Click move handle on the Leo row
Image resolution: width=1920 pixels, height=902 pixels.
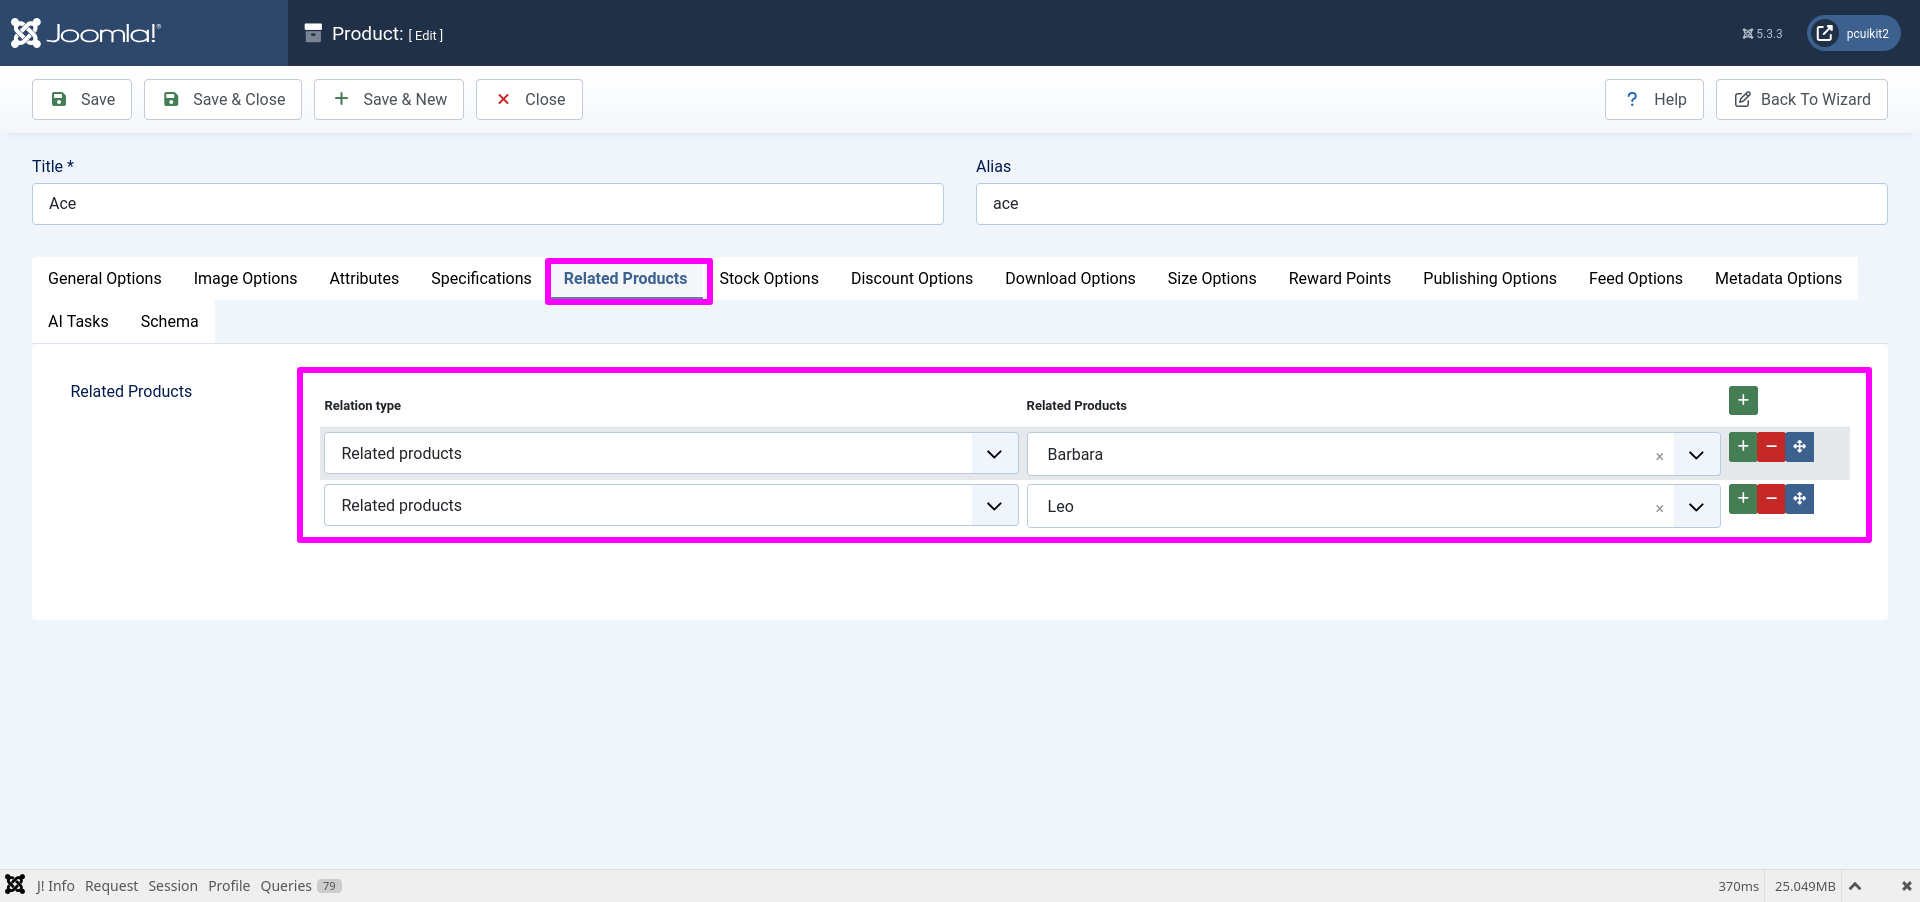coord(1800,499)
